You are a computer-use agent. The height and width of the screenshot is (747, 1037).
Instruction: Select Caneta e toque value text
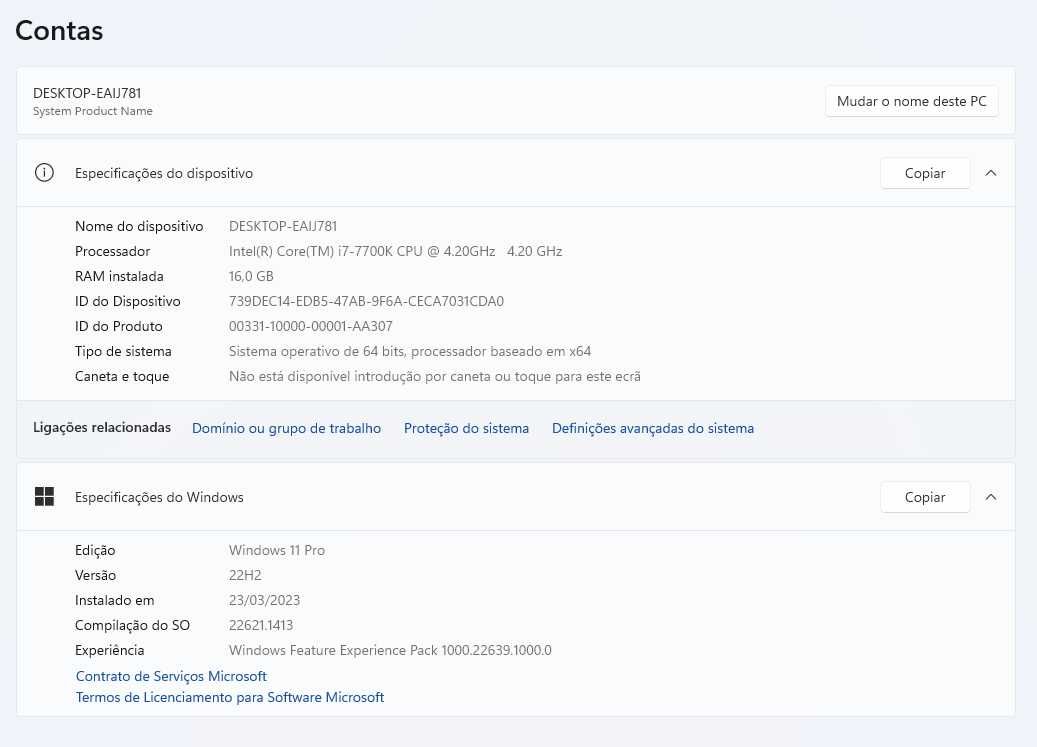[x=435, y=377]
